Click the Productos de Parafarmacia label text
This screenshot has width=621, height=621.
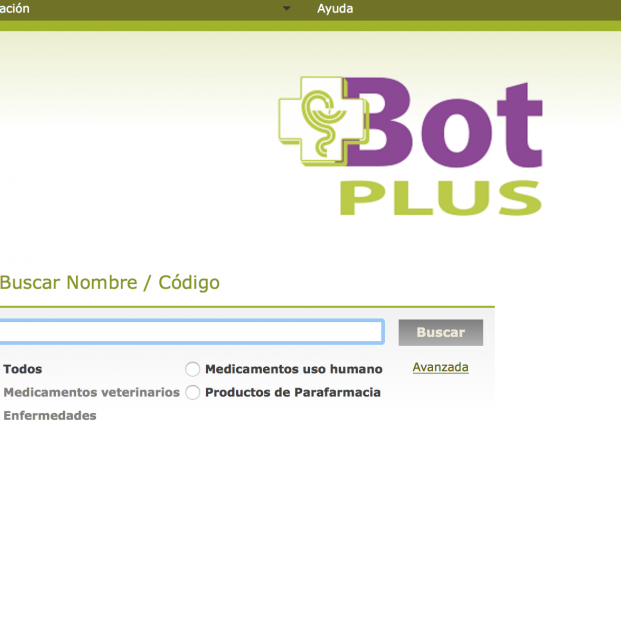point(292,393)
